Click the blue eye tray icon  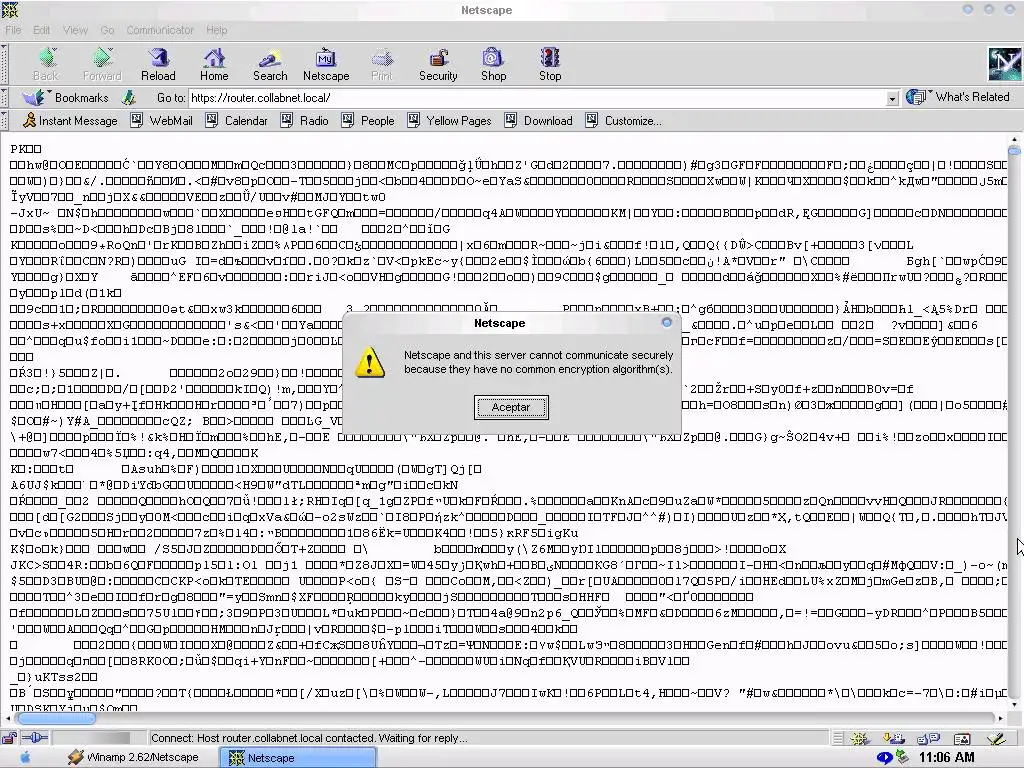click(884, 758)
